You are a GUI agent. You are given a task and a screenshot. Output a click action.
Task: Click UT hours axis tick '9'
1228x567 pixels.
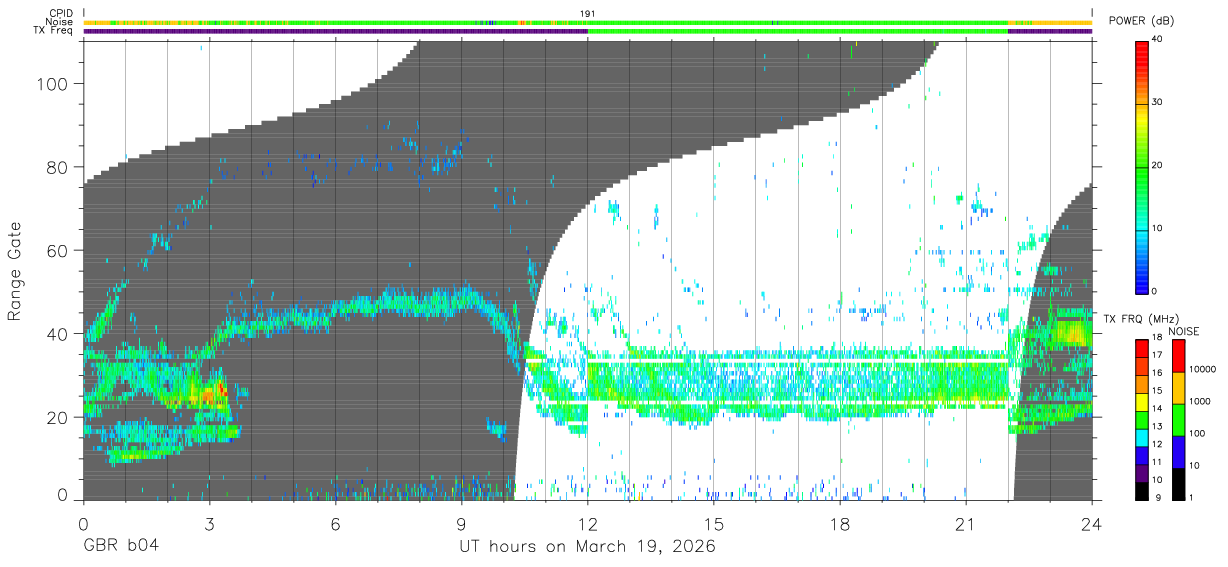click(x=461, y=523)
